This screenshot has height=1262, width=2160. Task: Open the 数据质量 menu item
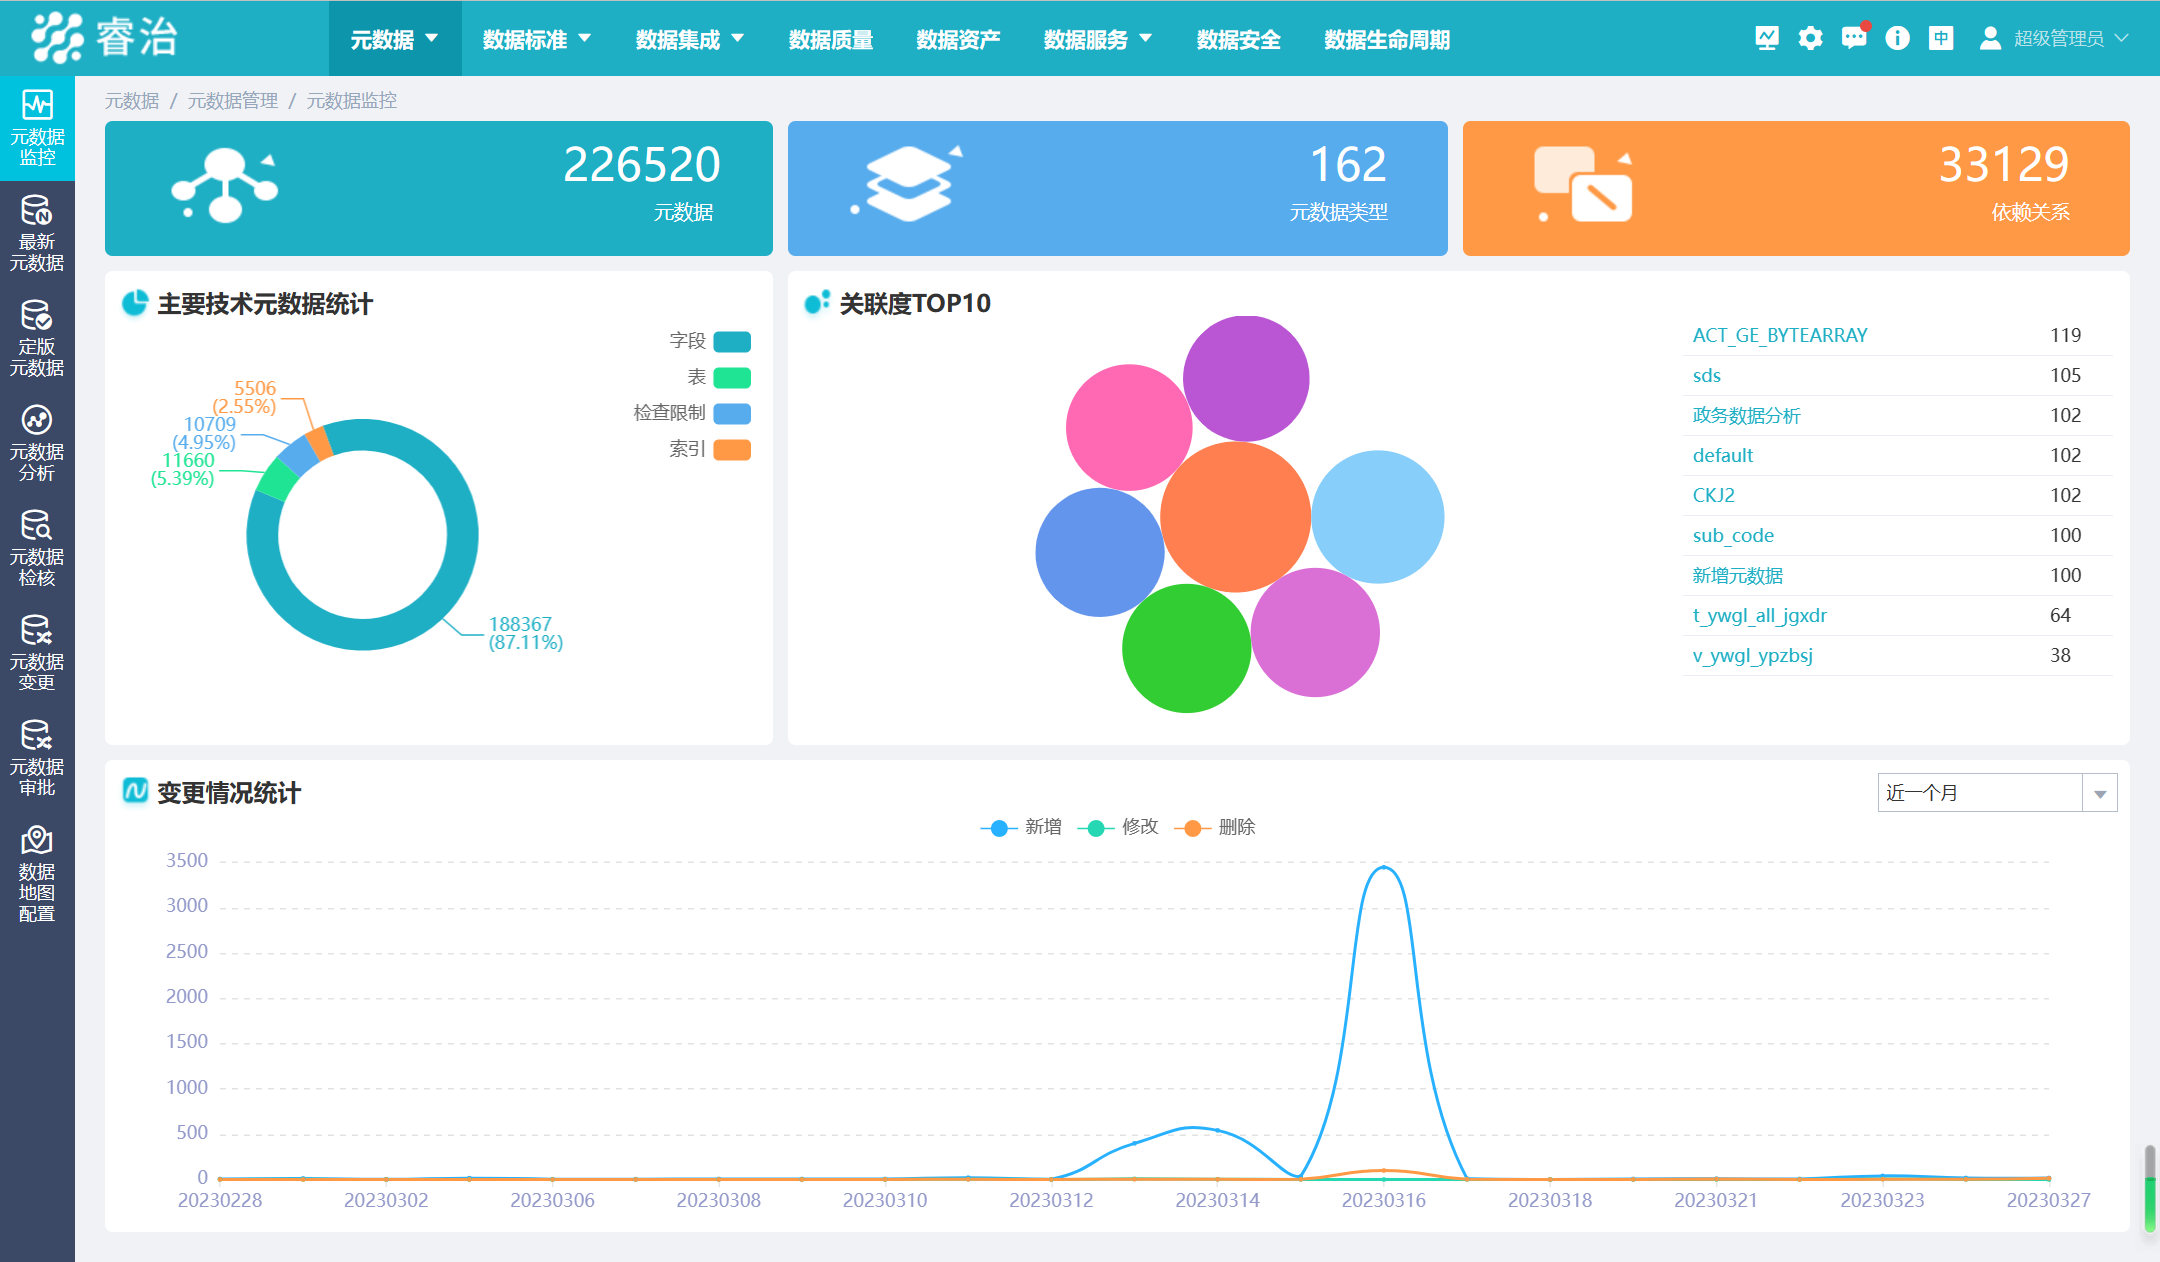pos(830,39)
